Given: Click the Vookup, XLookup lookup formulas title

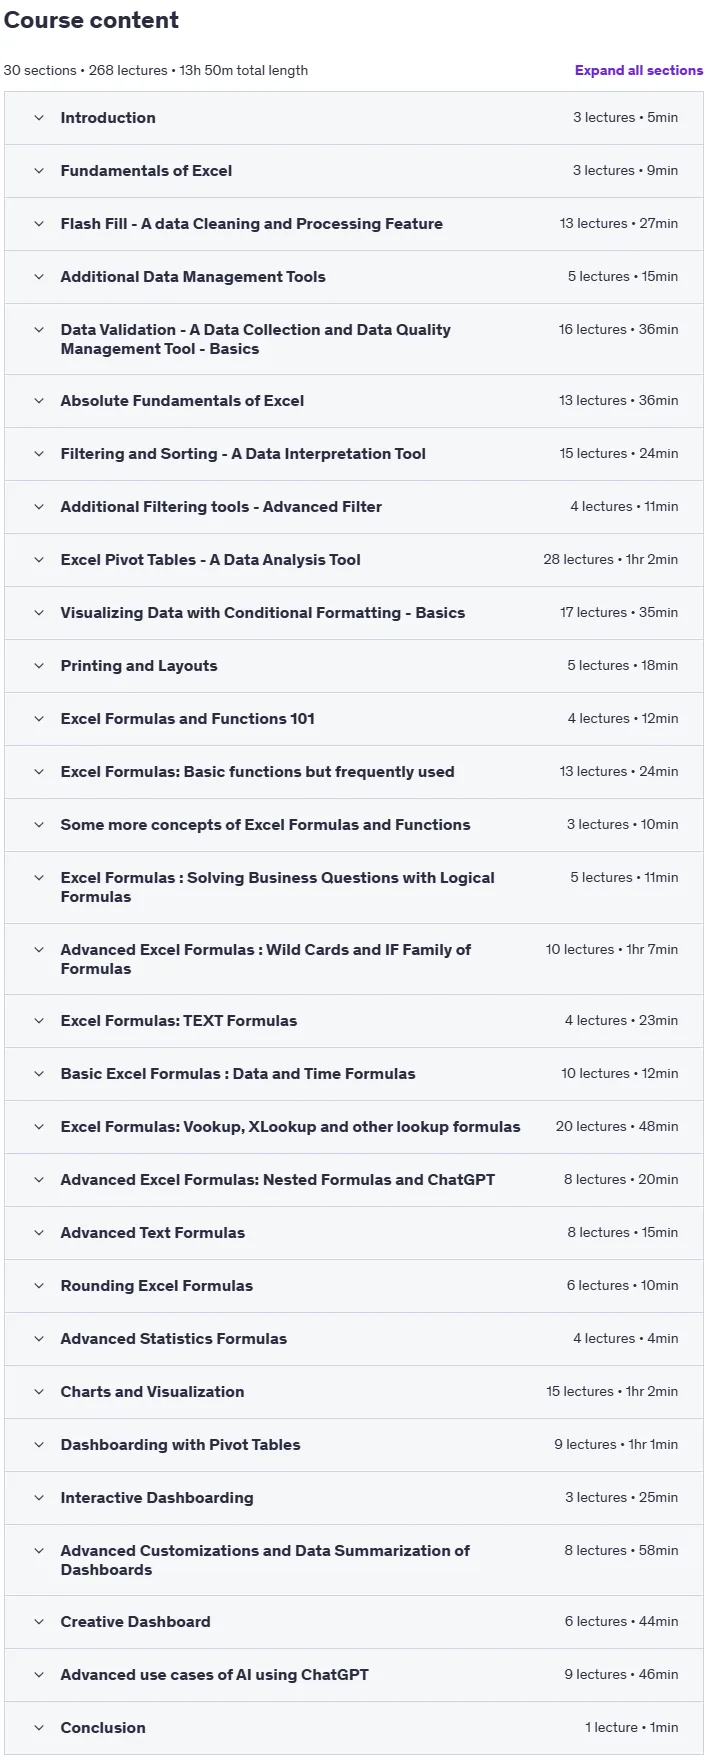Looking at the screenshot, I should coord(290,1127).
